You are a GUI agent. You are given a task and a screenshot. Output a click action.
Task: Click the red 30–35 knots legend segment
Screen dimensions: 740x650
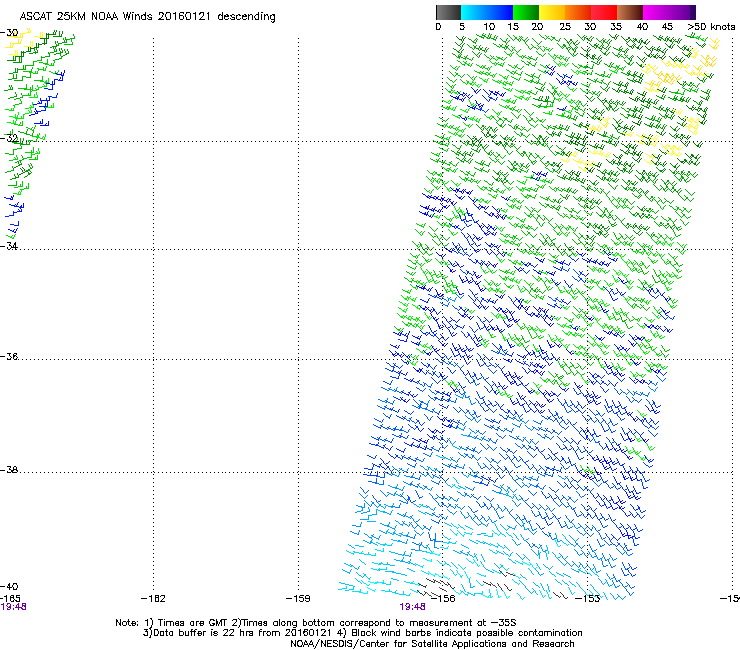coord(604,12)
